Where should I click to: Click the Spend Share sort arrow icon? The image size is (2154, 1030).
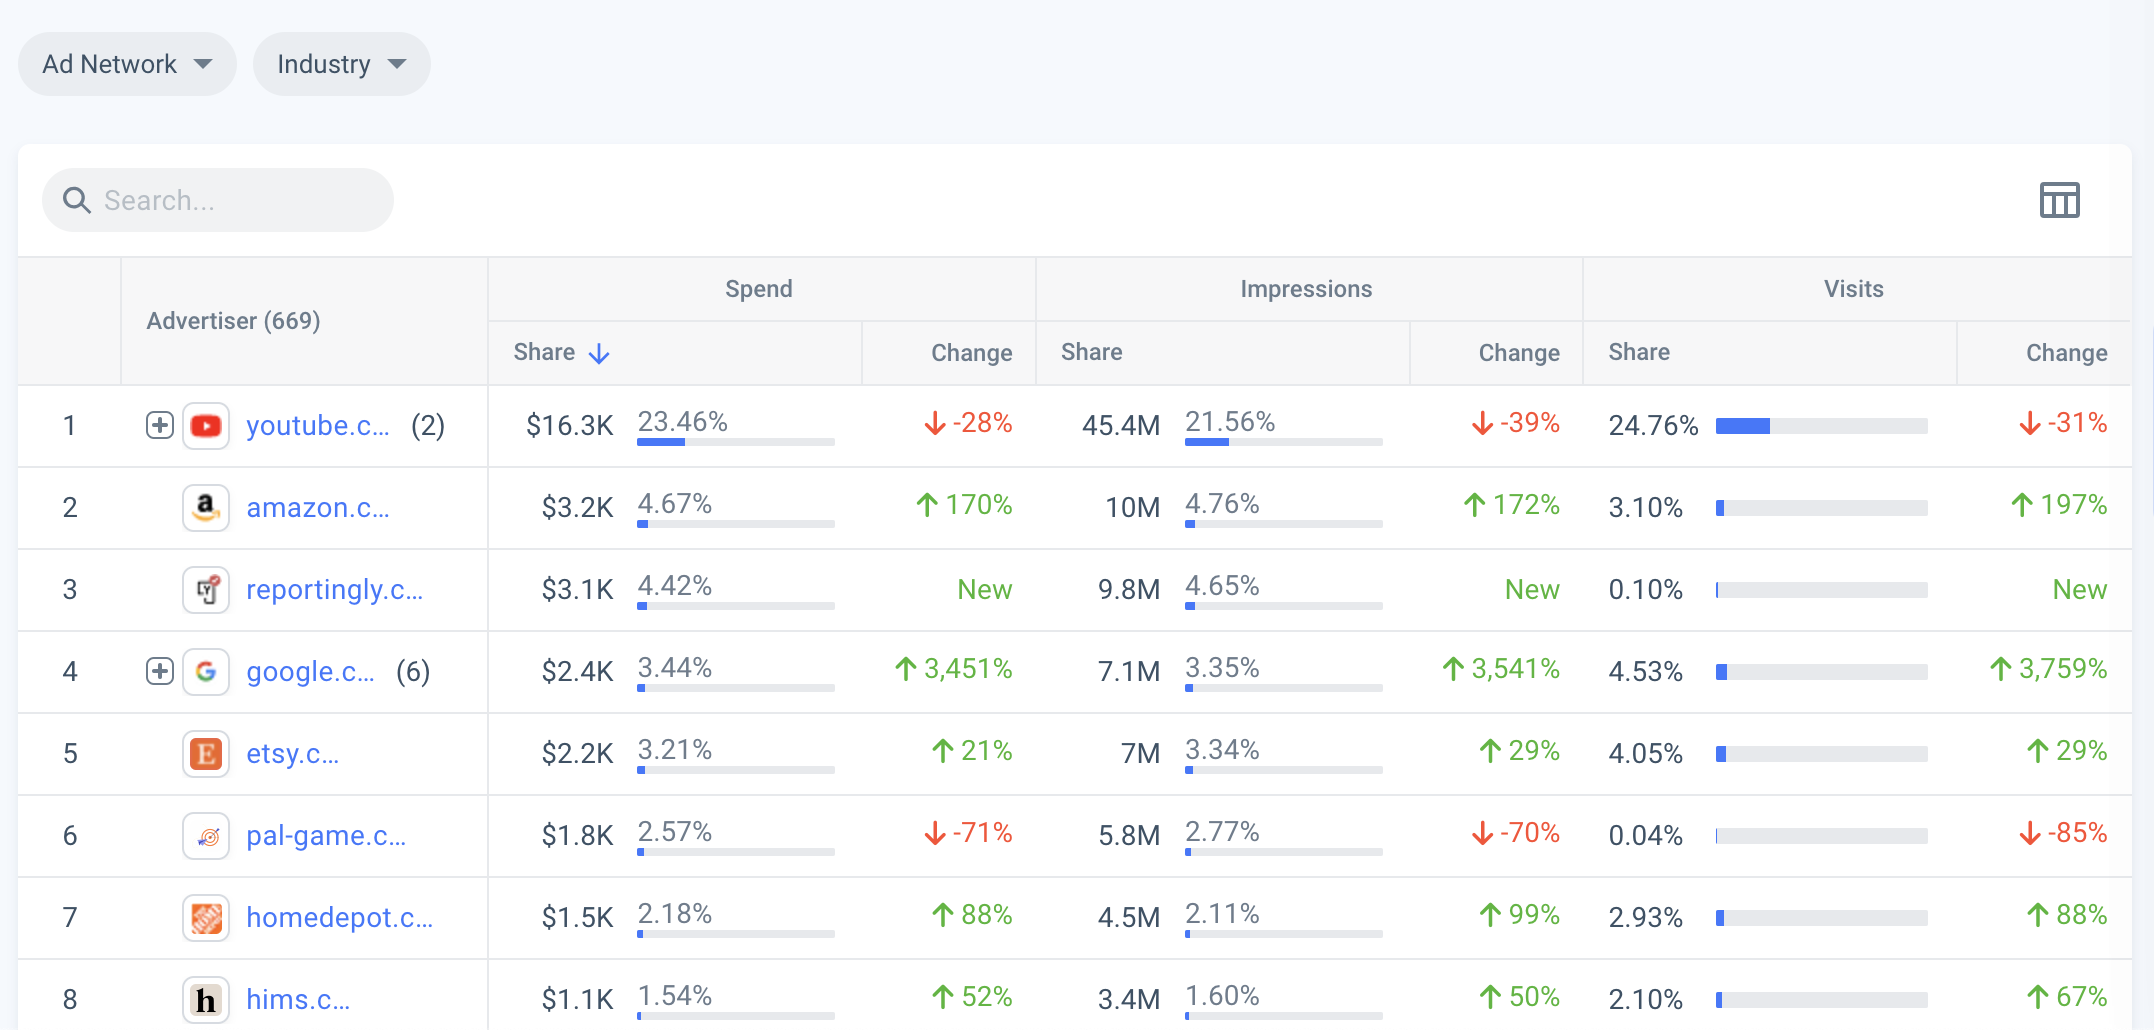click(599, 354)
